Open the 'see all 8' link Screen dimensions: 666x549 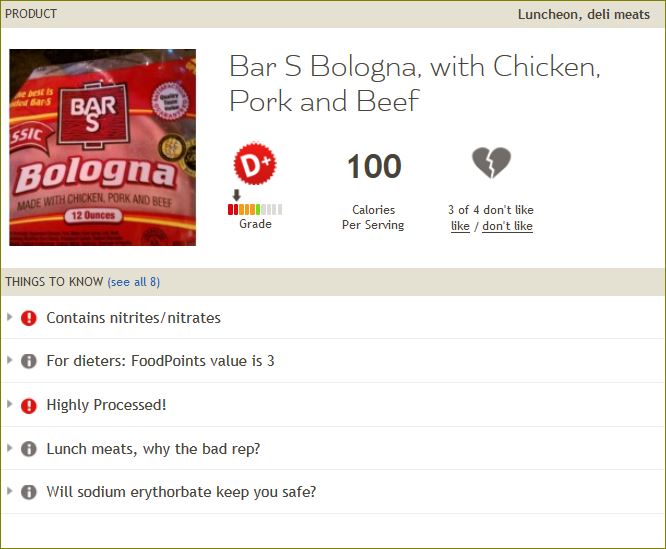pos(134,282)
